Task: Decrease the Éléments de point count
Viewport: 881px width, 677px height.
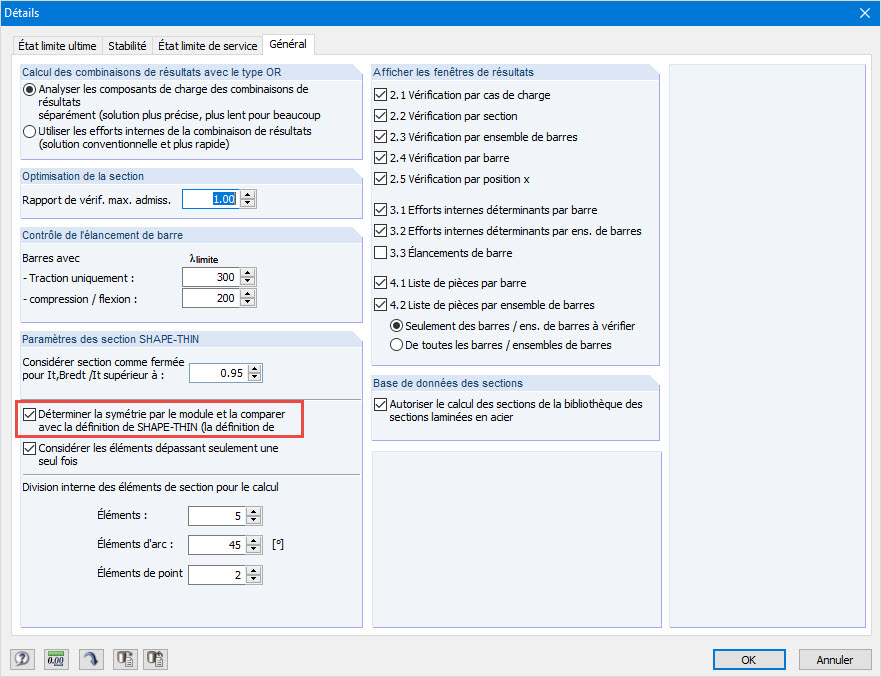Action: click(254, 579)
